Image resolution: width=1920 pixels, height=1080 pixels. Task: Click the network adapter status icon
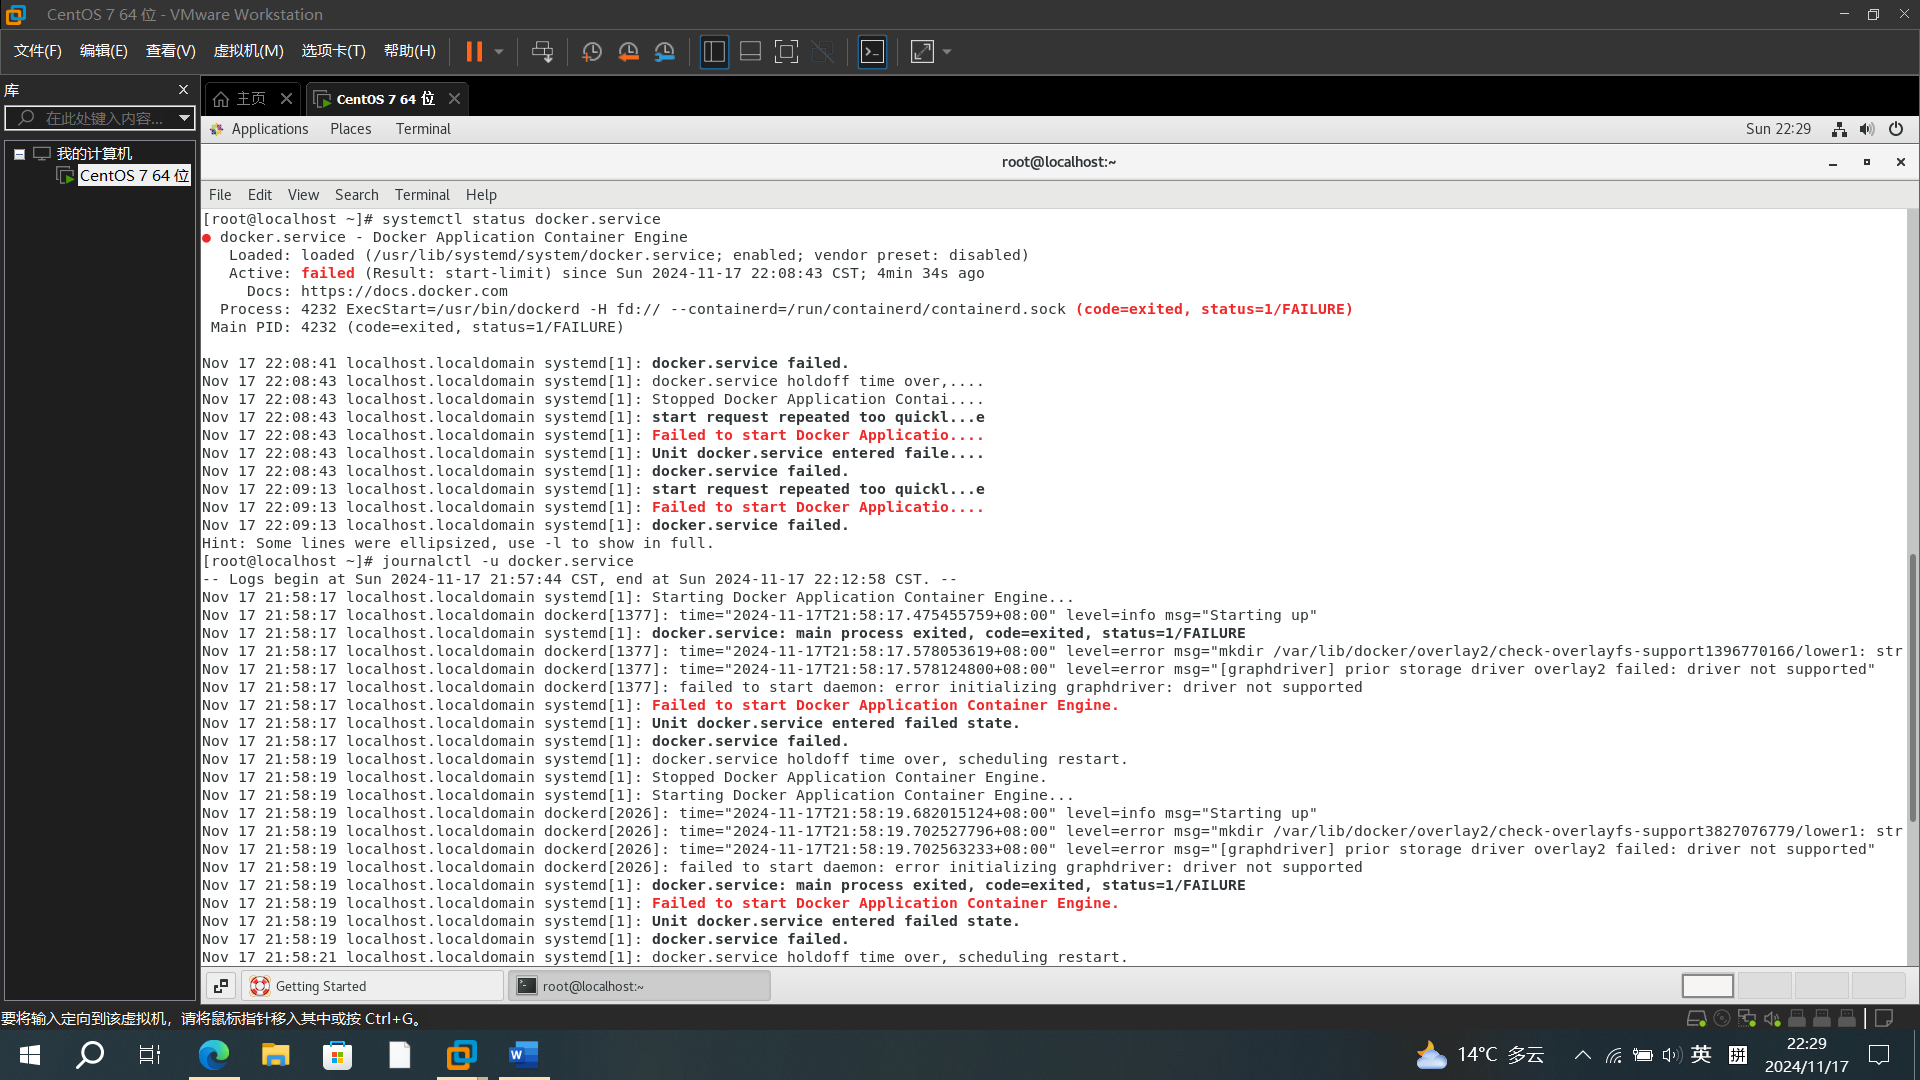click(1746, 1018)
